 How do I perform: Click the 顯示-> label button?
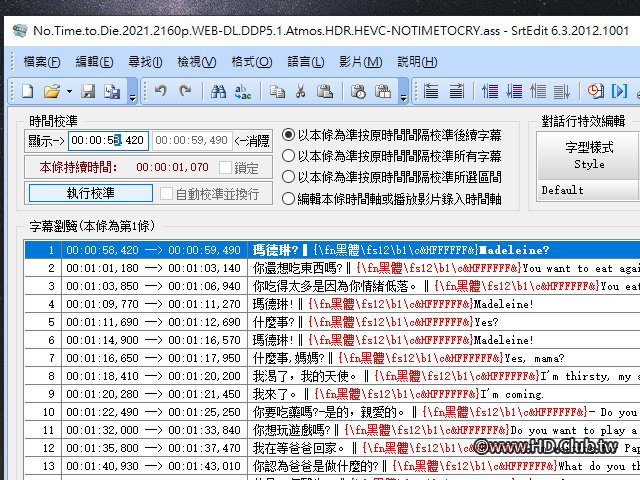(46, 141)
